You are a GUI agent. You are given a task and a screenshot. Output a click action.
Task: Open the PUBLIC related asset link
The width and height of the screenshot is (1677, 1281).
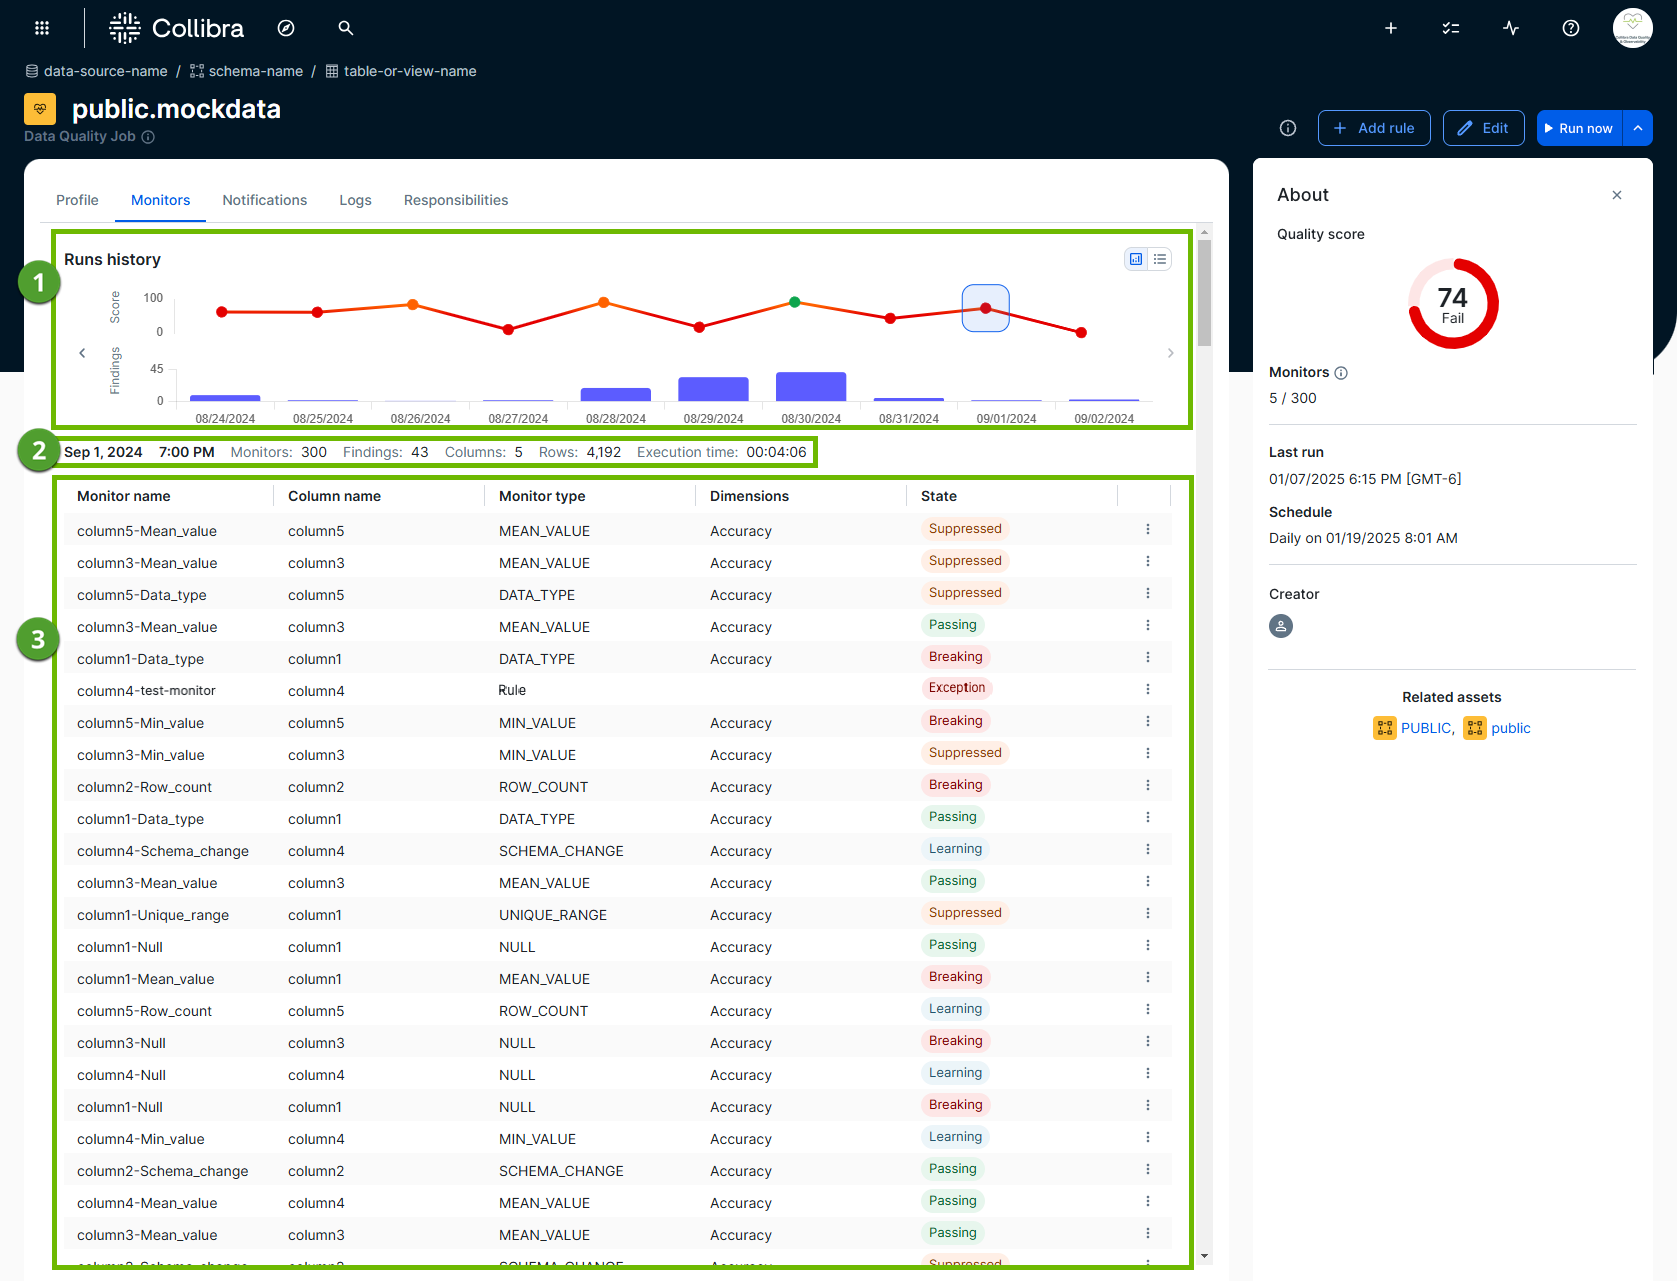click(x=1425, y=728)
